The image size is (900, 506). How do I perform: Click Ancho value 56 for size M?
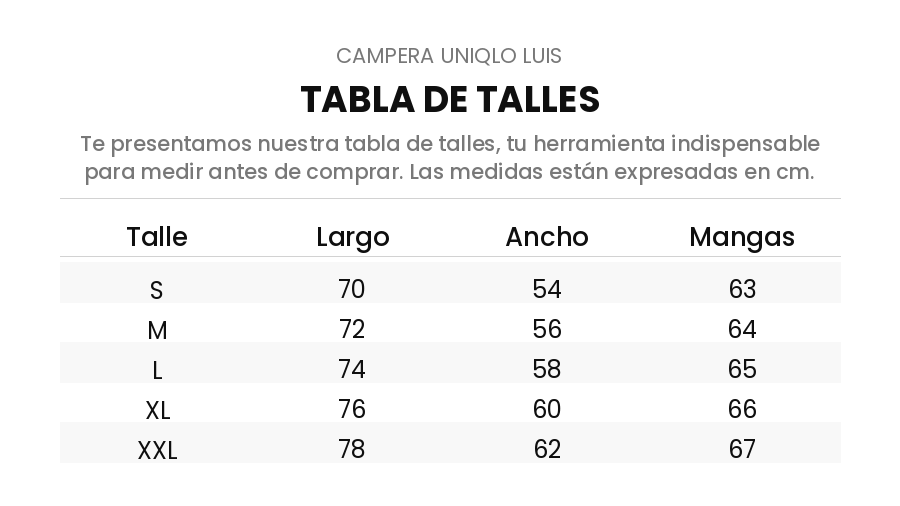pyautogui.click(x=546, y=329)
